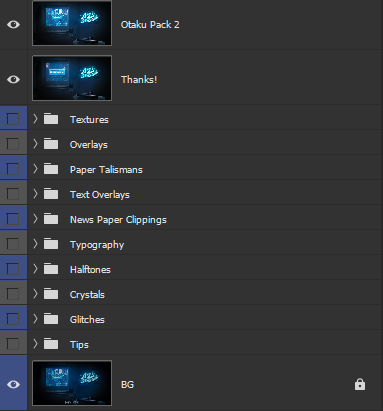
Task: Click the Paper Talismans folder icon
Action: [x=51, y=169]
